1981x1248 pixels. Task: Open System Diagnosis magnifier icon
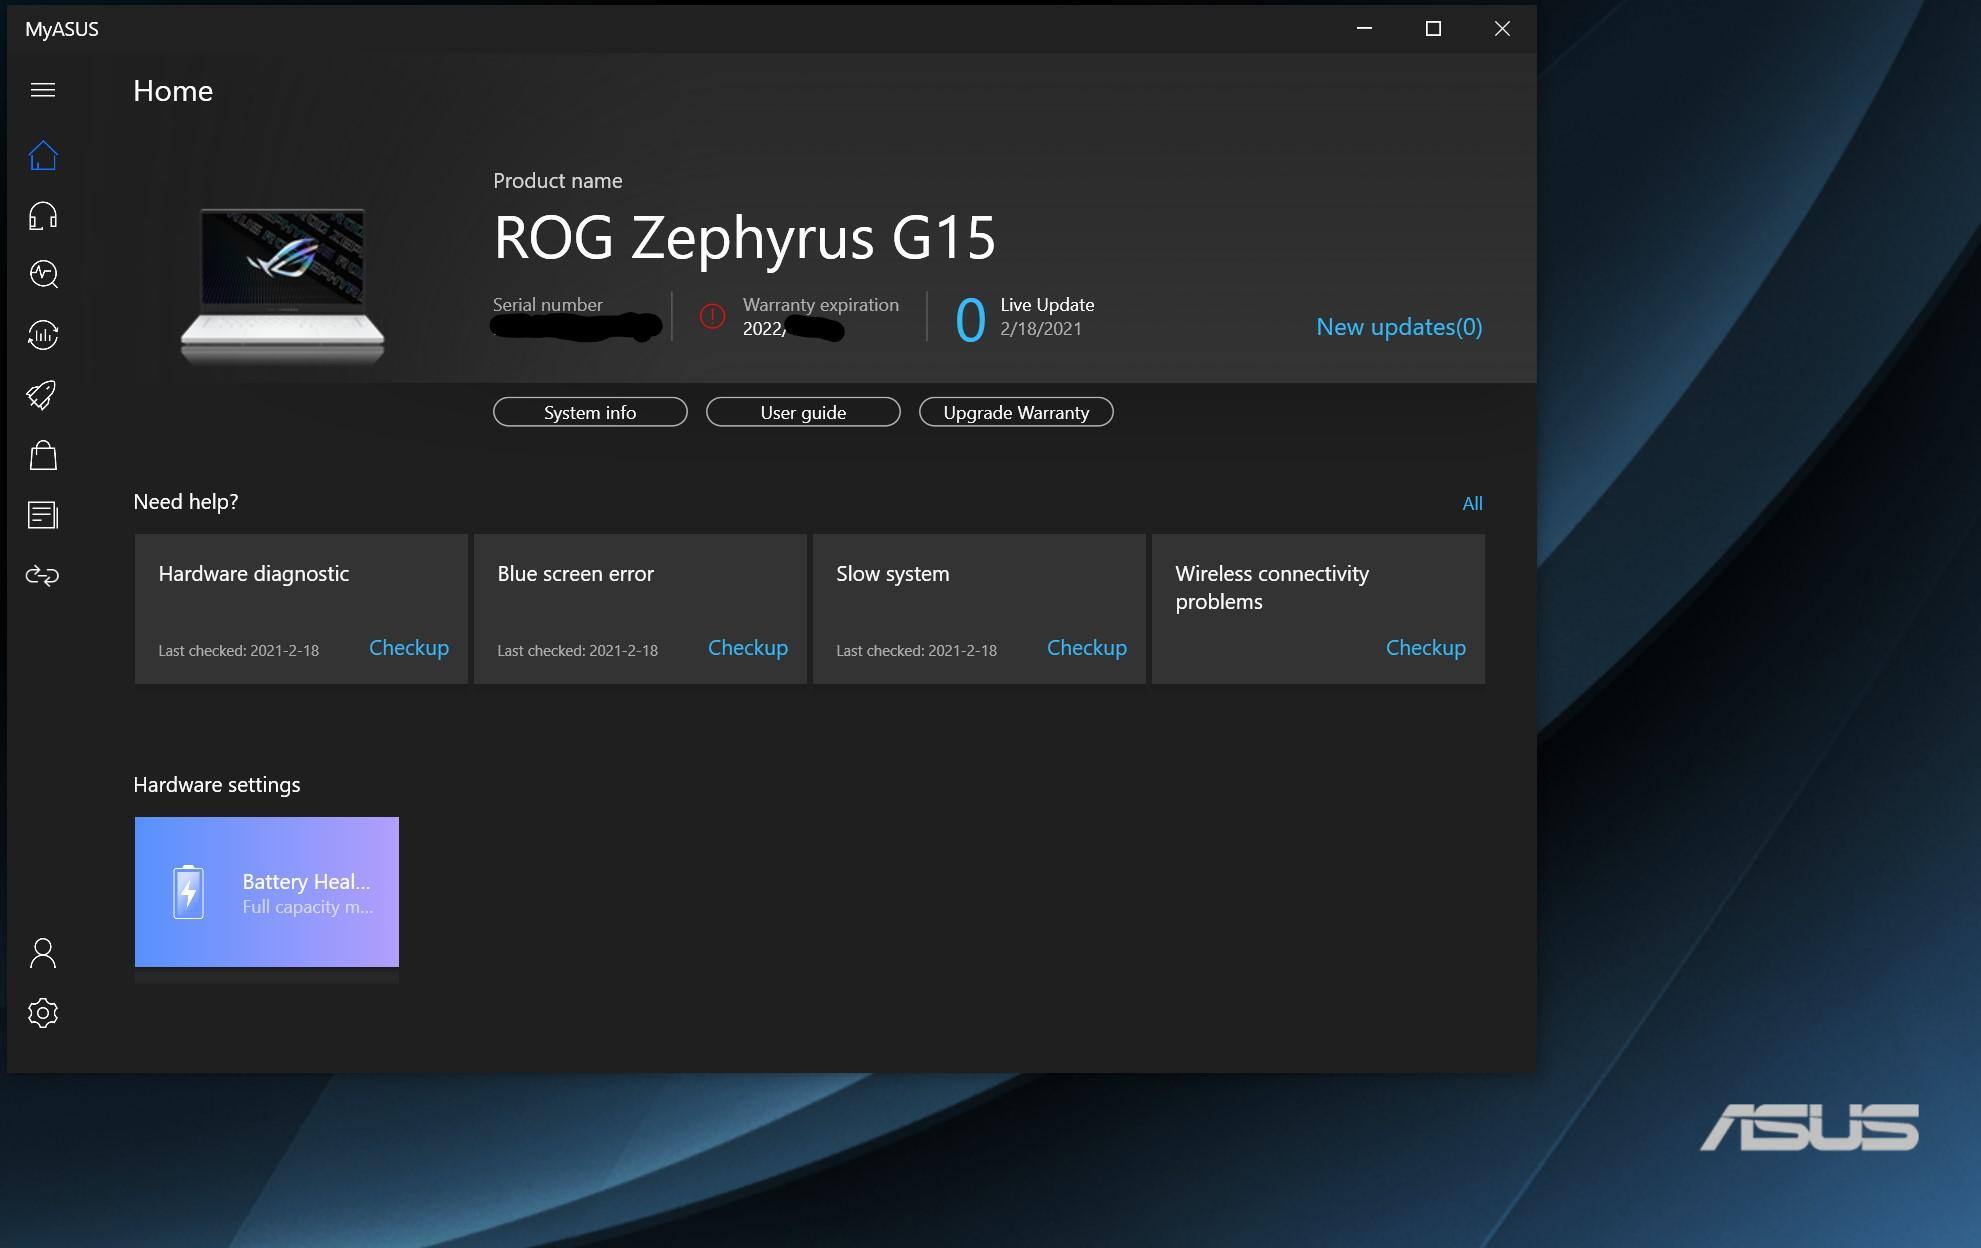point(43,274)
